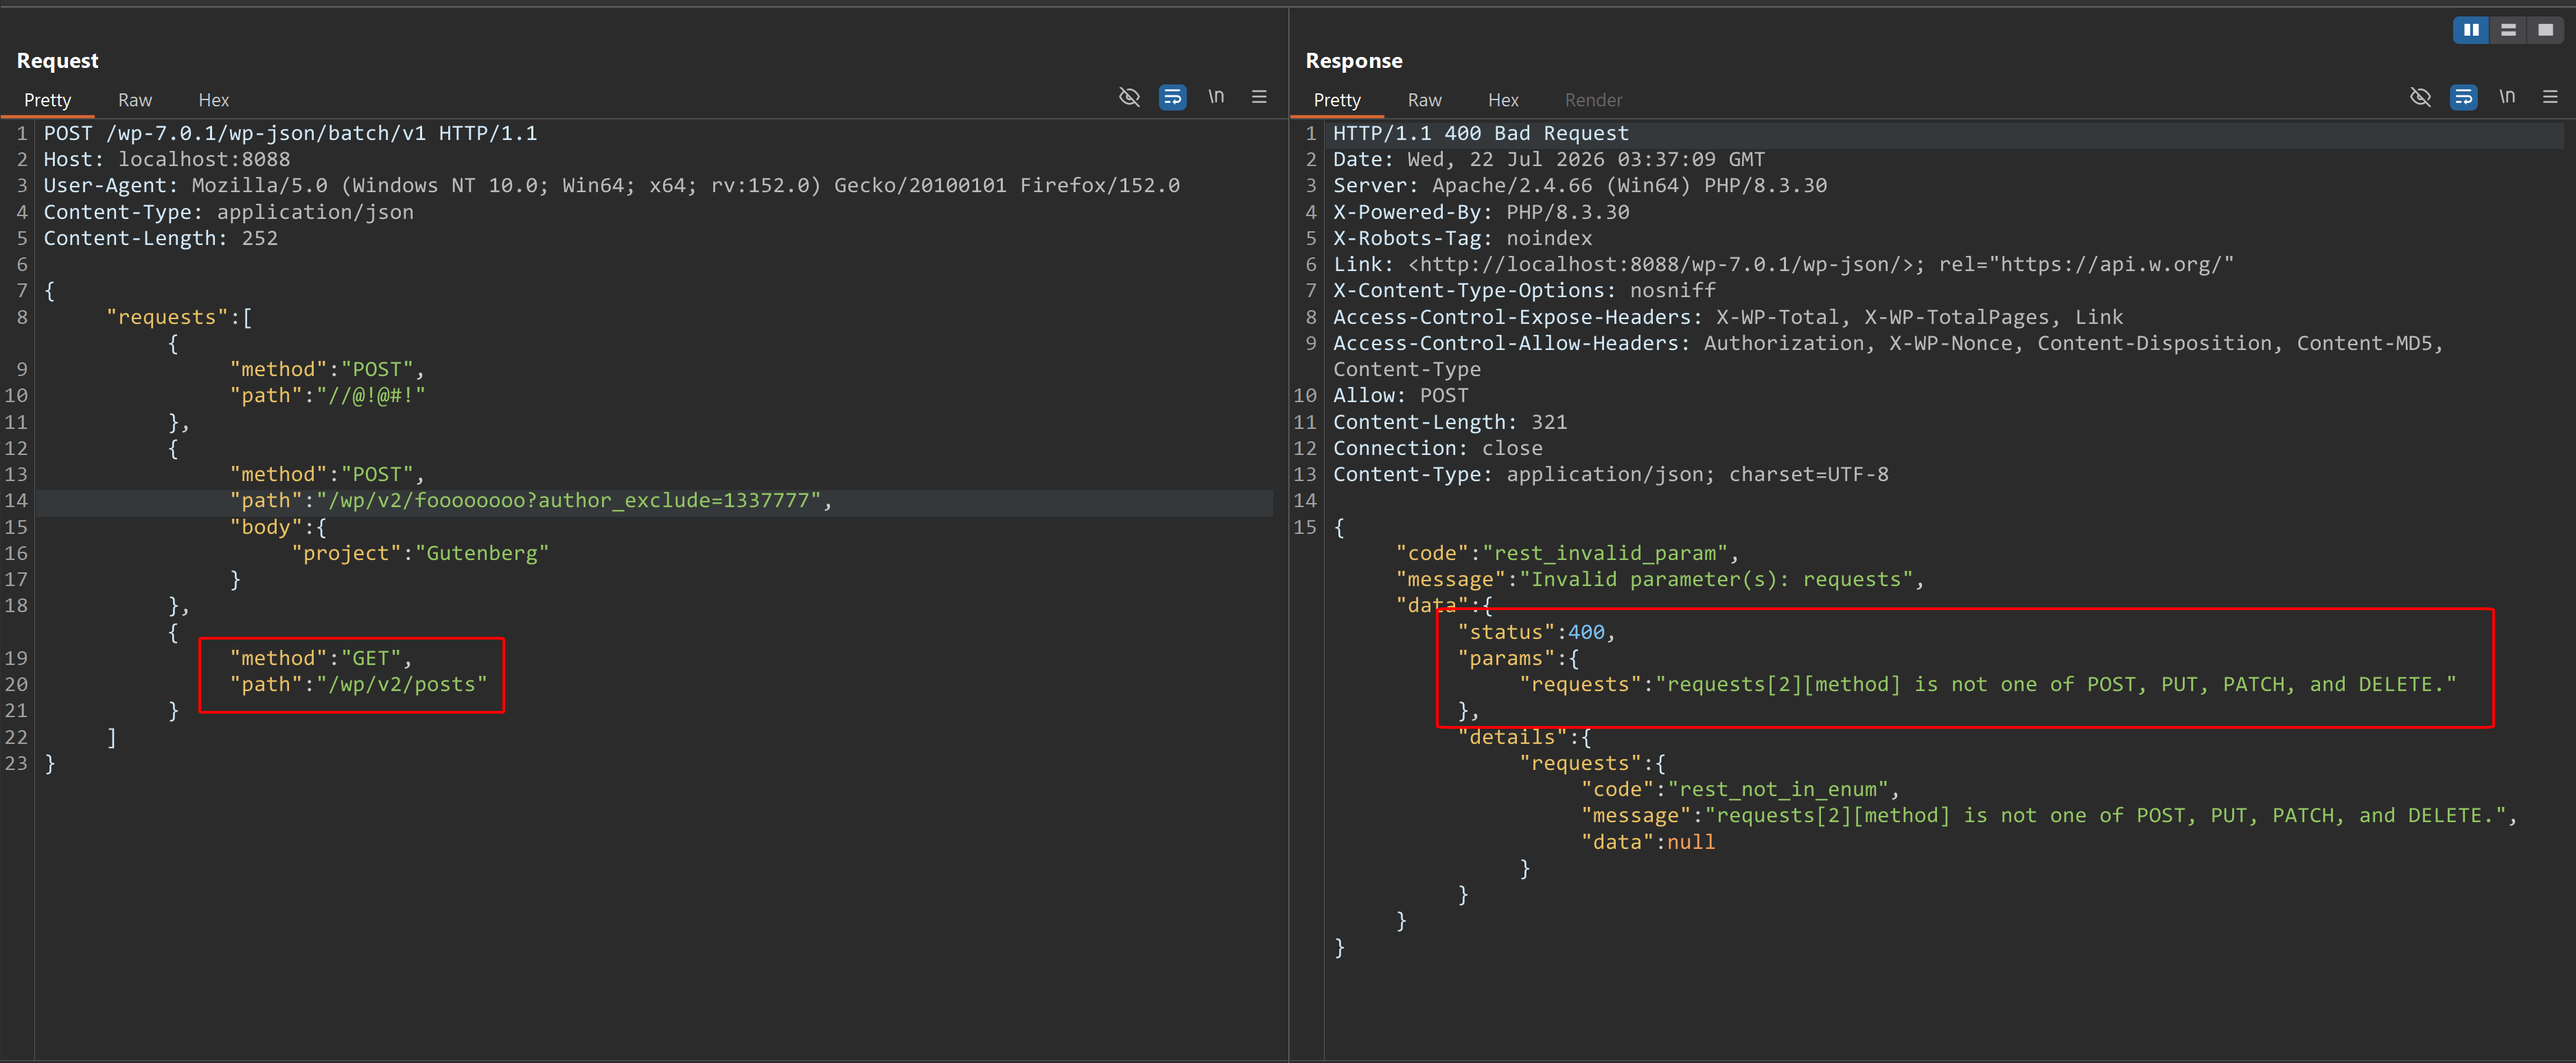Select the Pretty tab in the Response pane
Screen dimensions: 2576x1063
pos(1337,100)
